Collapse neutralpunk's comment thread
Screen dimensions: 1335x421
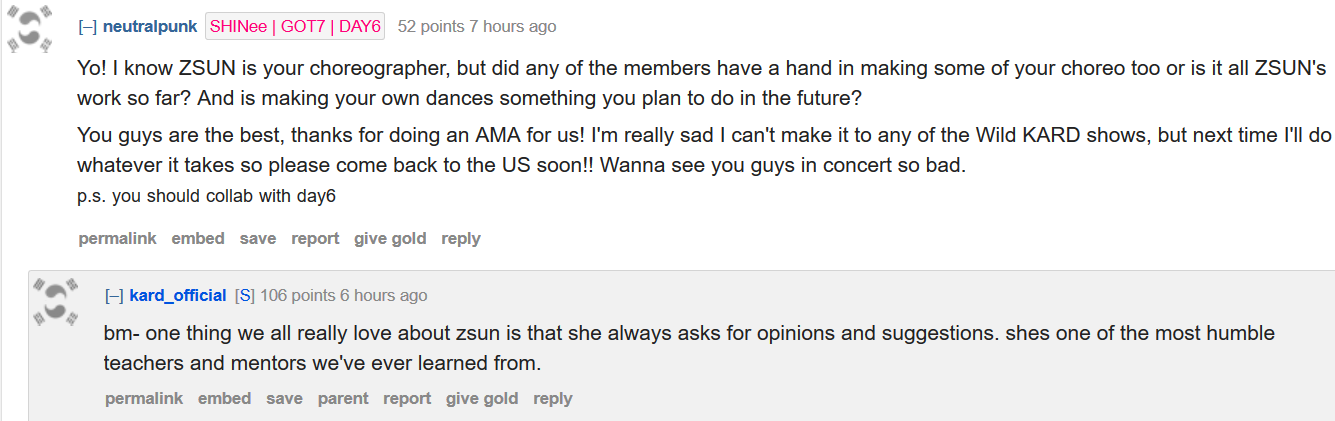(88, 27)
